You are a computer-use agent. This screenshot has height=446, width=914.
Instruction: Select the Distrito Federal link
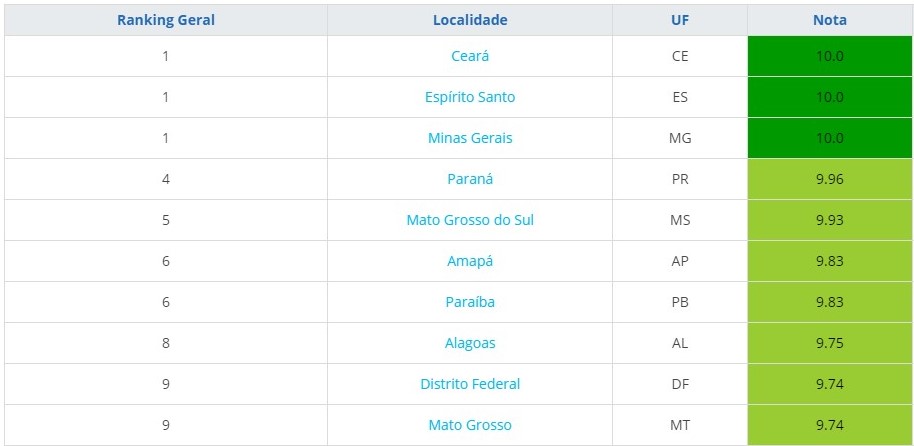tap(470, 384)
